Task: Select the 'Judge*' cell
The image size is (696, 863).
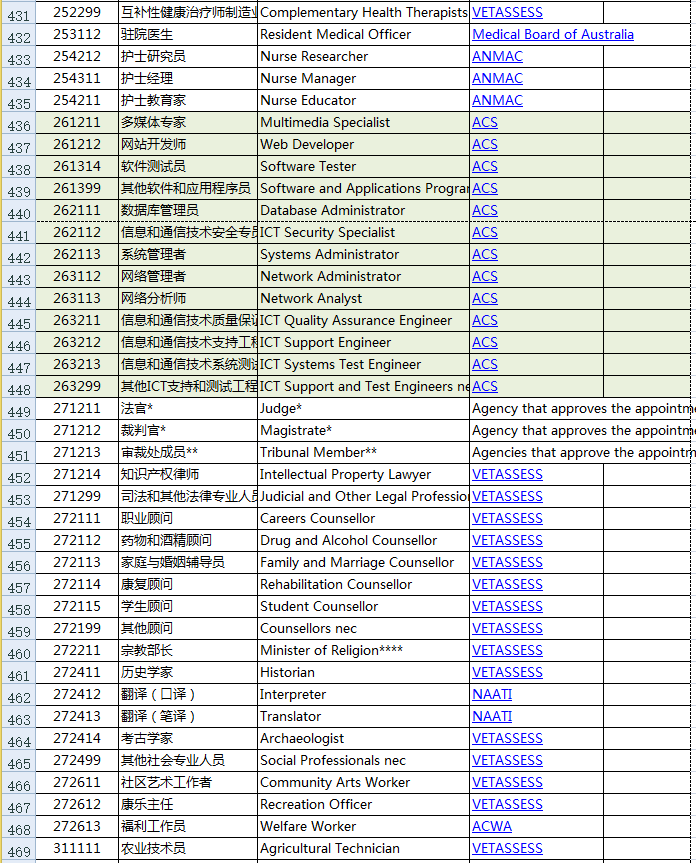Action: 363,409
